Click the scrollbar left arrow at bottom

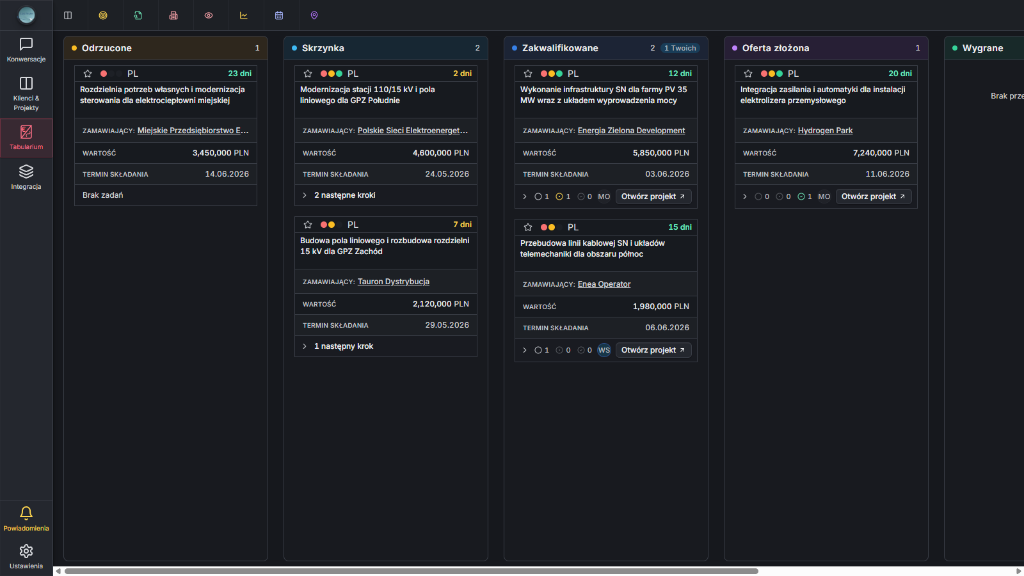[58, 571]
